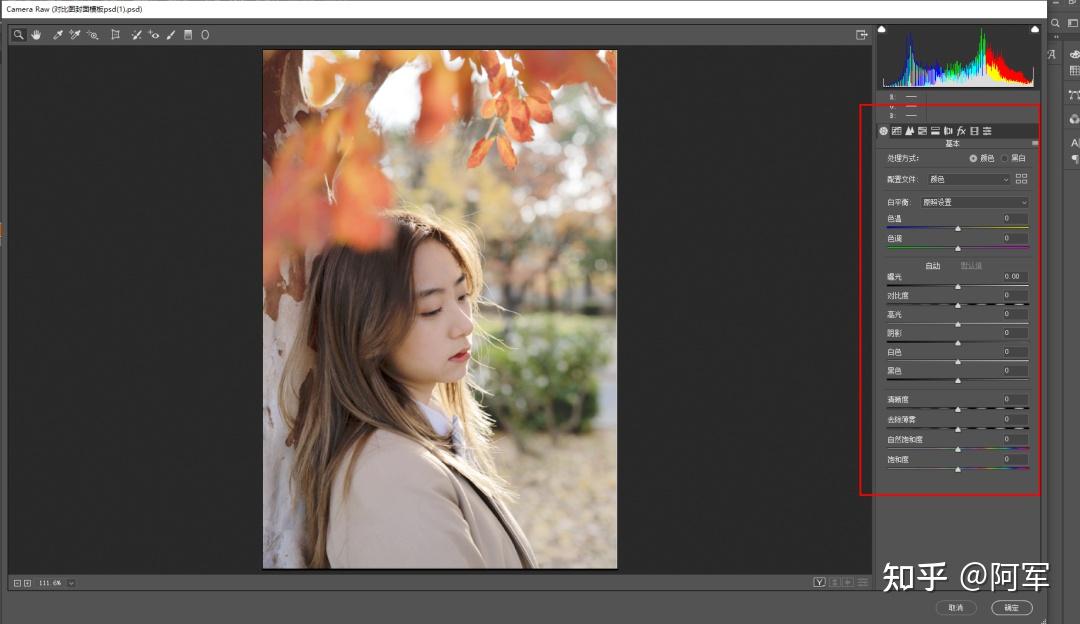This screenshot has width=1080, height=624.
Task: Browse profiles with the grid icon
Action: pyautogui.click(x=1021, y=179)
